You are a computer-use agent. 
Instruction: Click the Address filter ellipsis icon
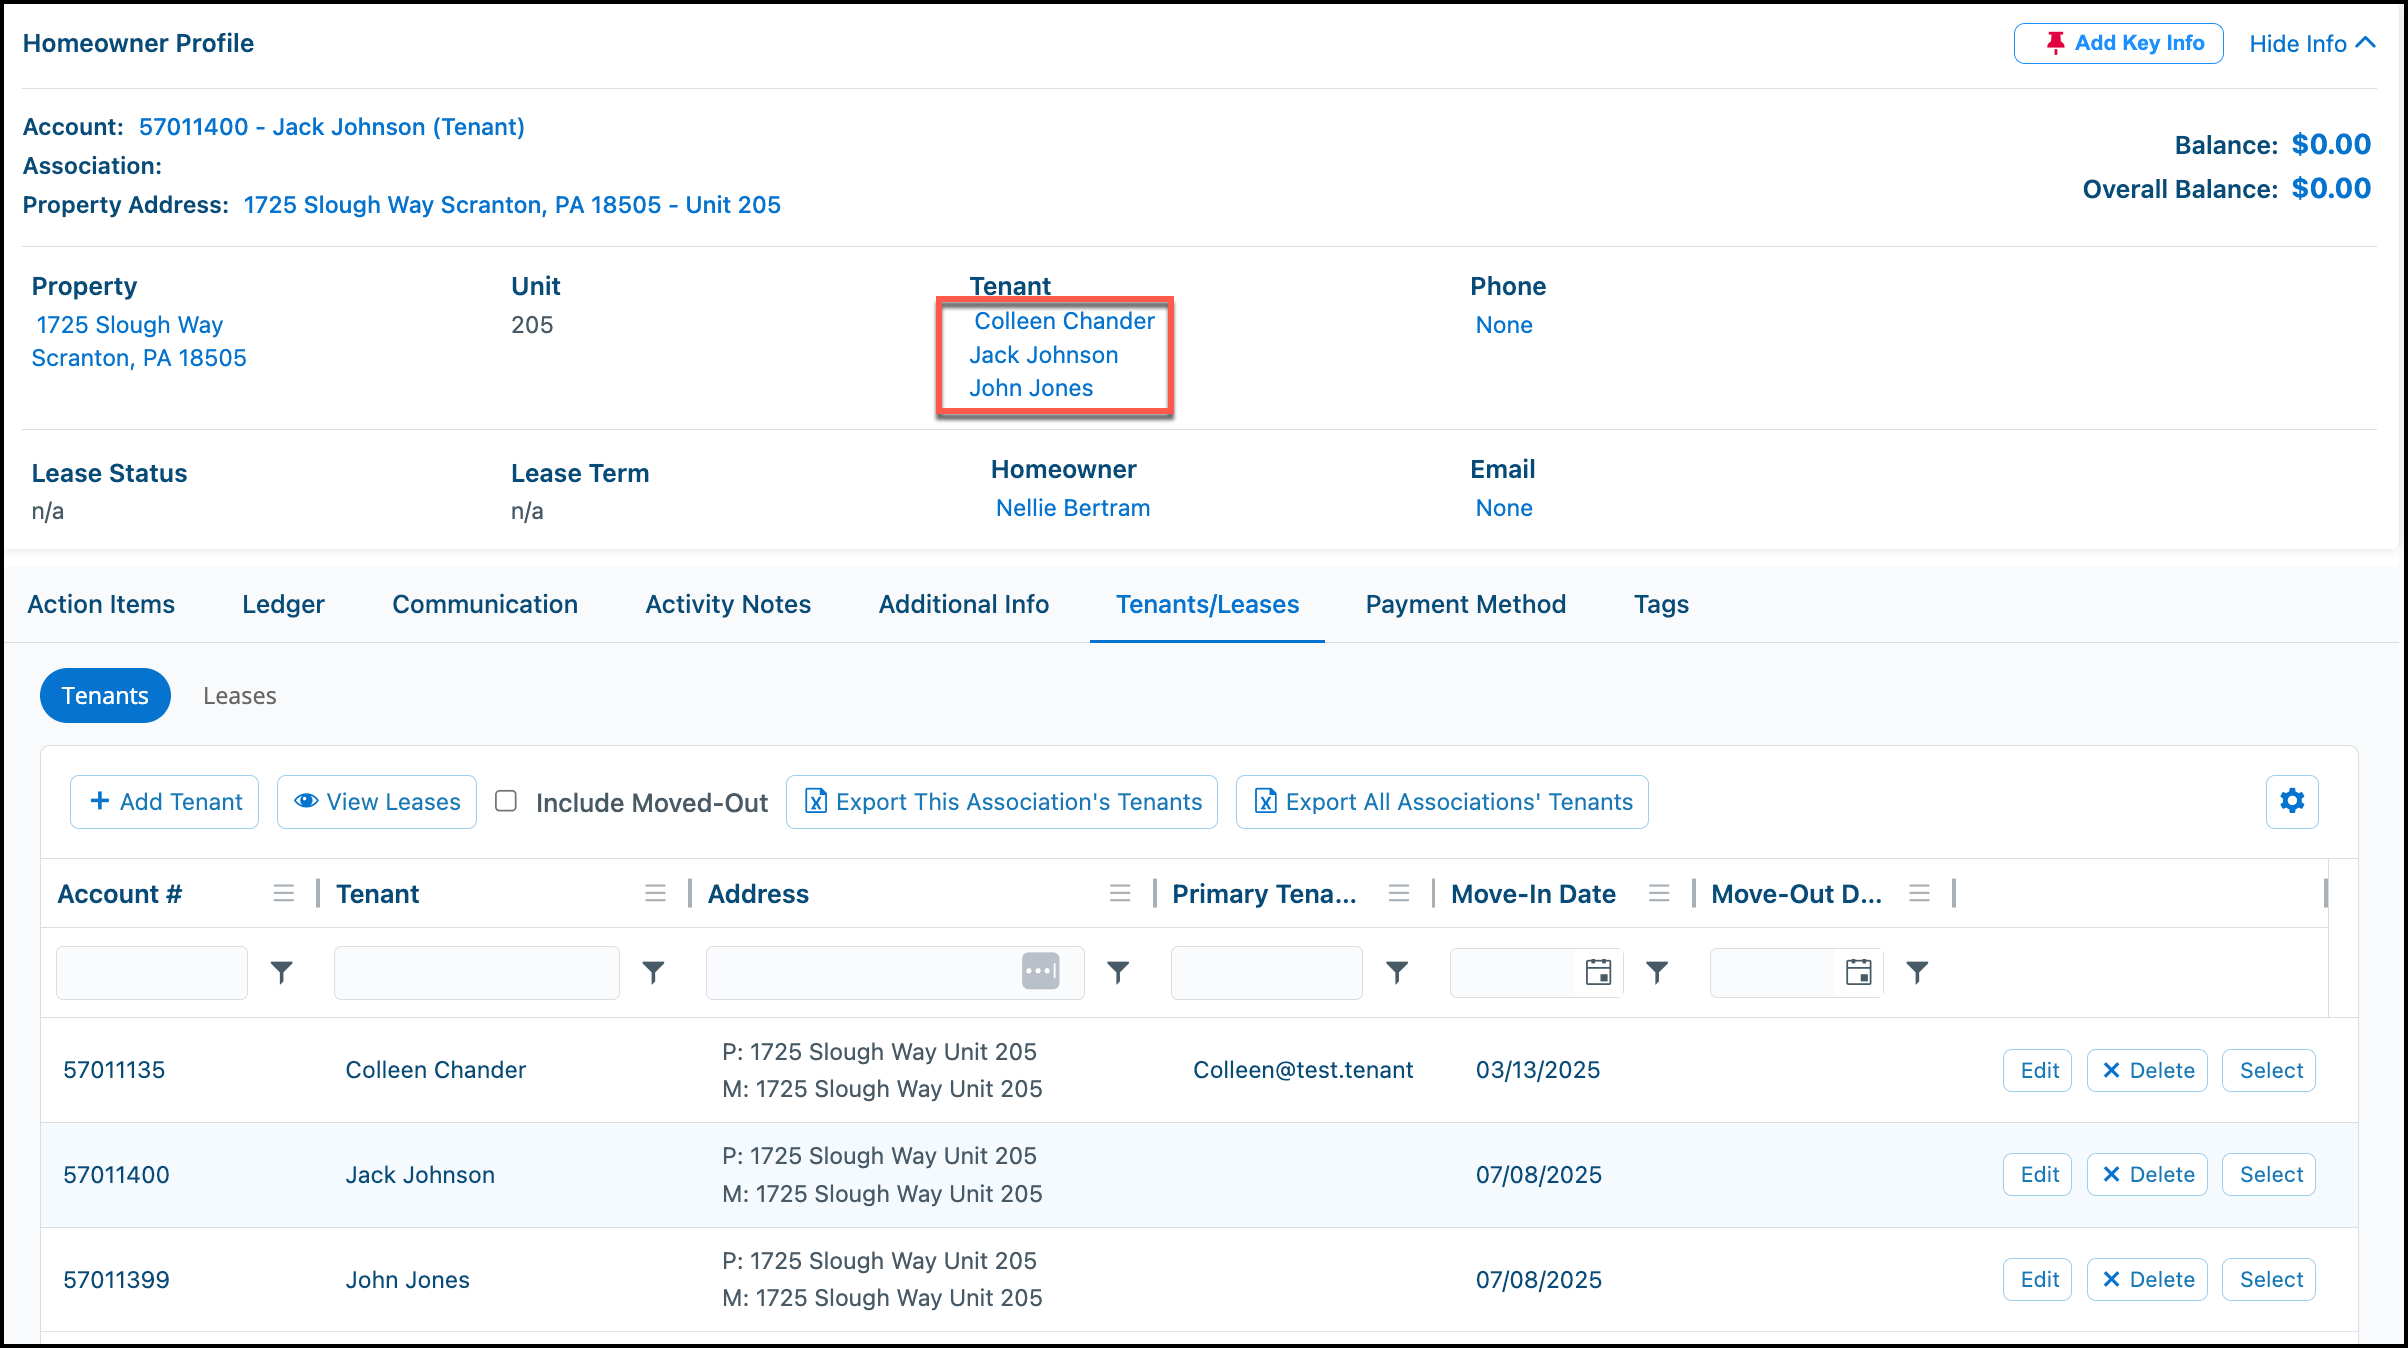tap(1040, 971)
